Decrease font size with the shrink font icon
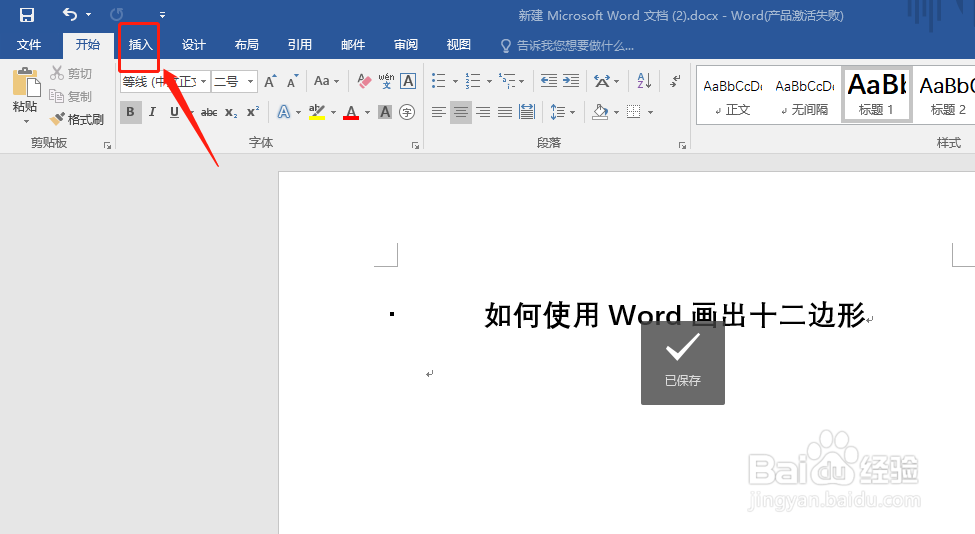975x534 pixels. click(x=292, y=81)
